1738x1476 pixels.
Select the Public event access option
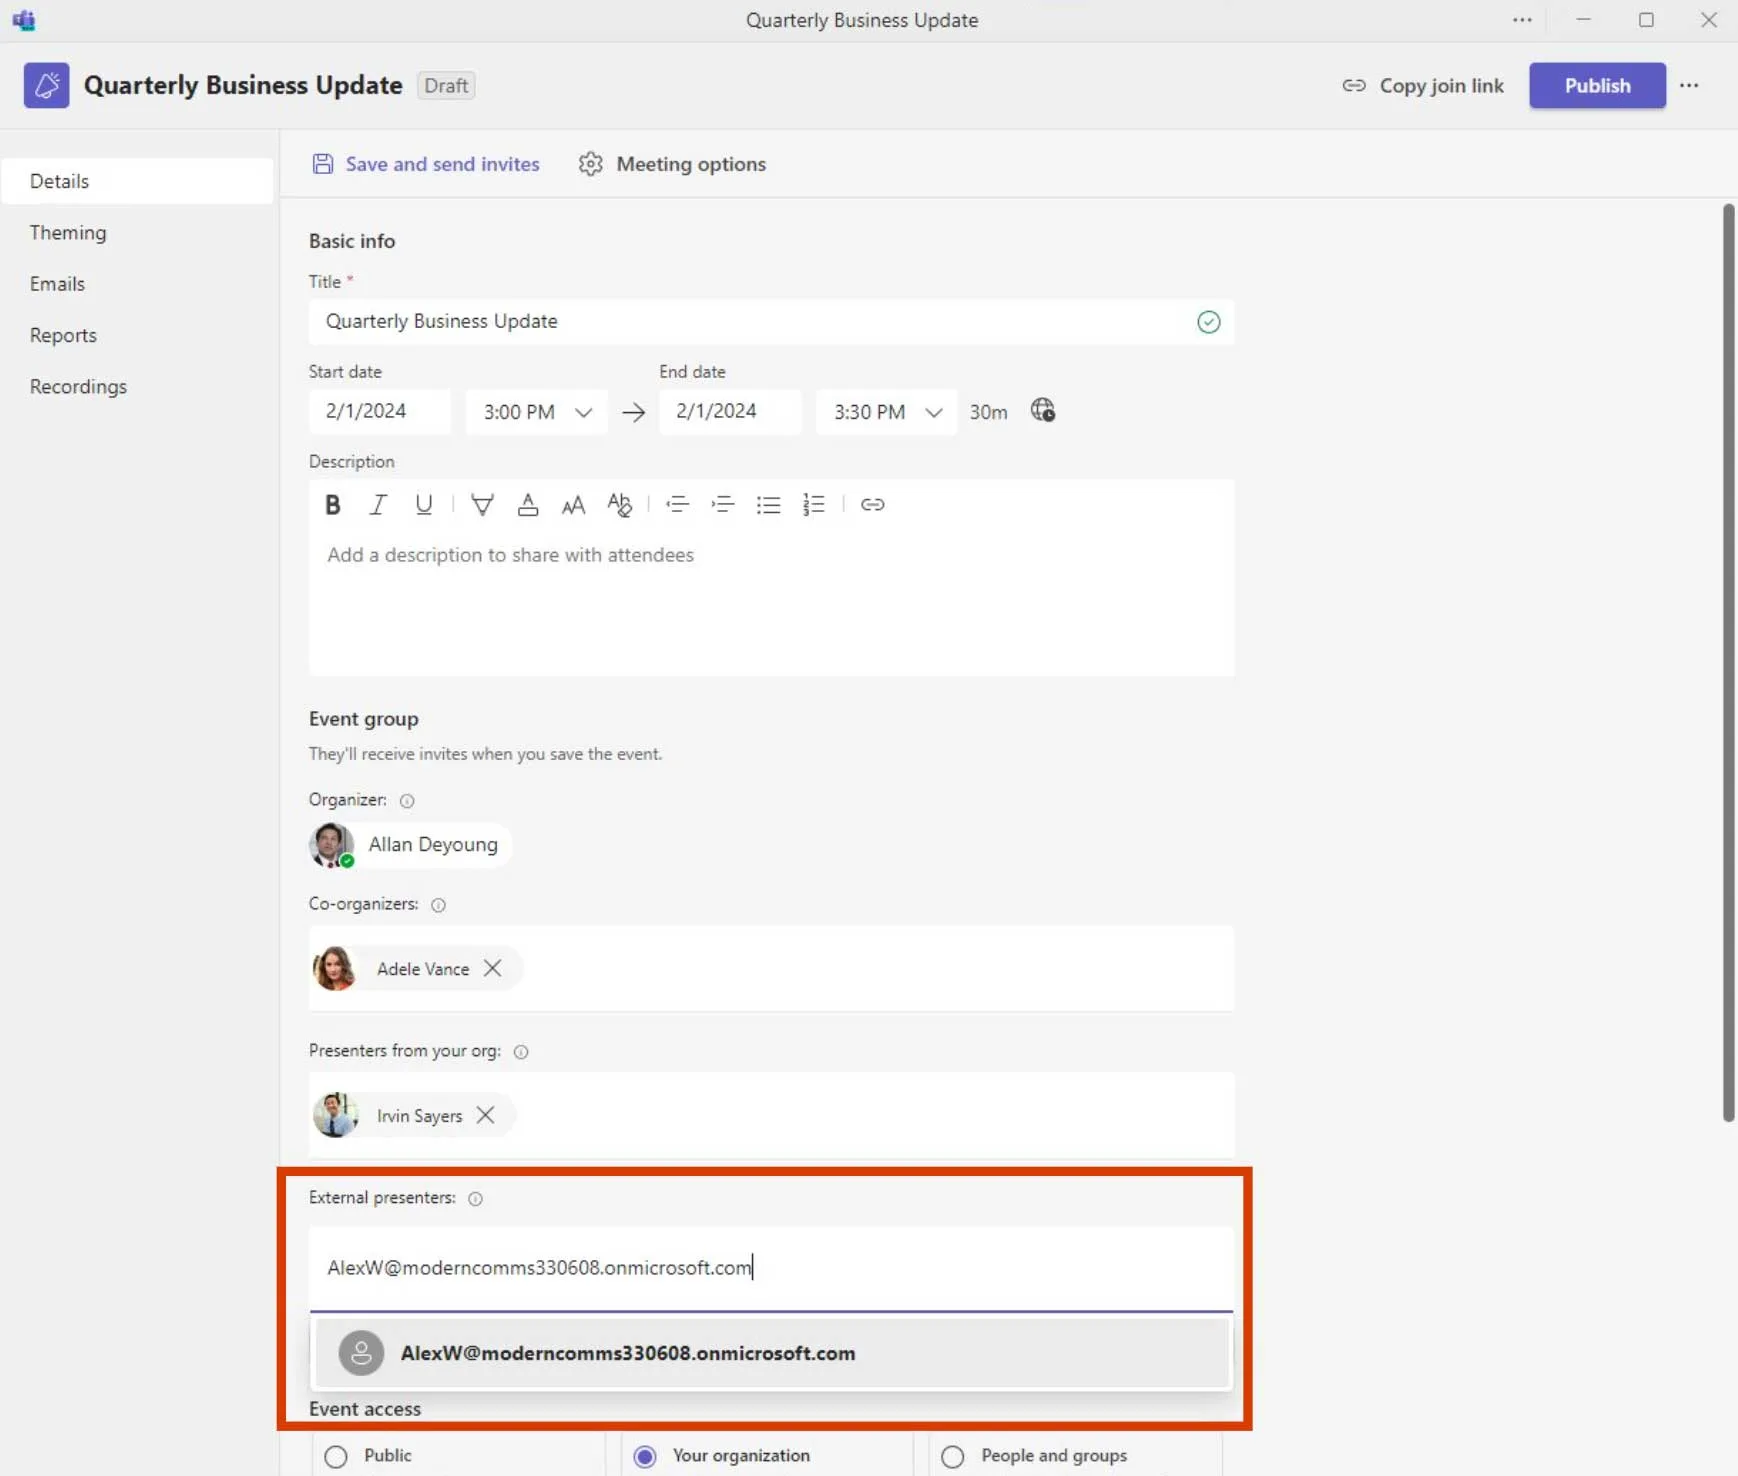pos(336,1457)
